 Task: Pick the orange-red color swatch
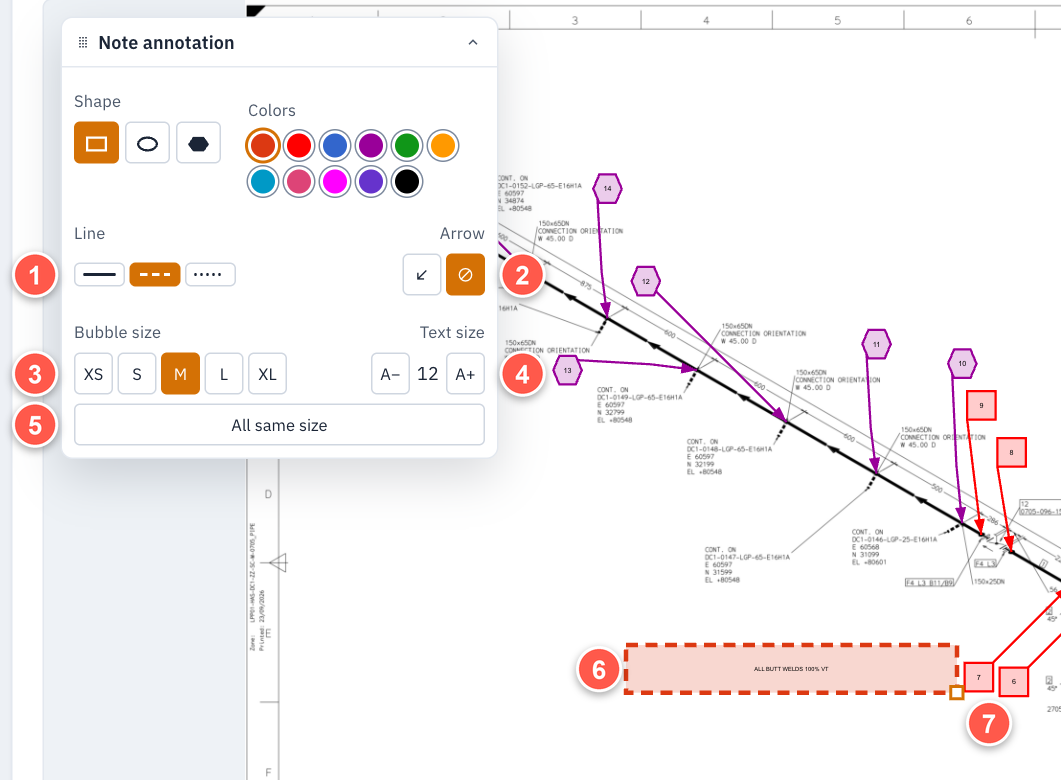pos(263,145)
